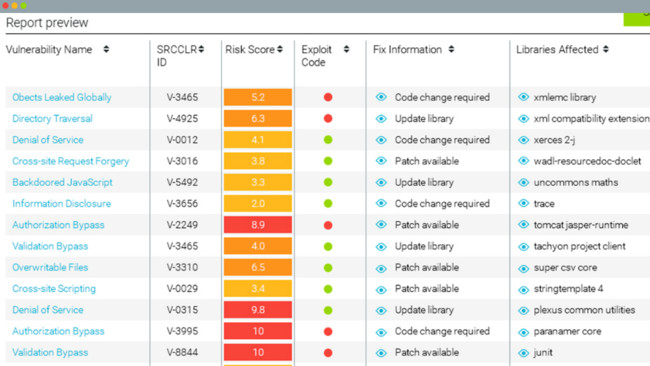The image size is (650, 366).
Task: Click the Exploit Code column header
Action: [x=317, y=56]
